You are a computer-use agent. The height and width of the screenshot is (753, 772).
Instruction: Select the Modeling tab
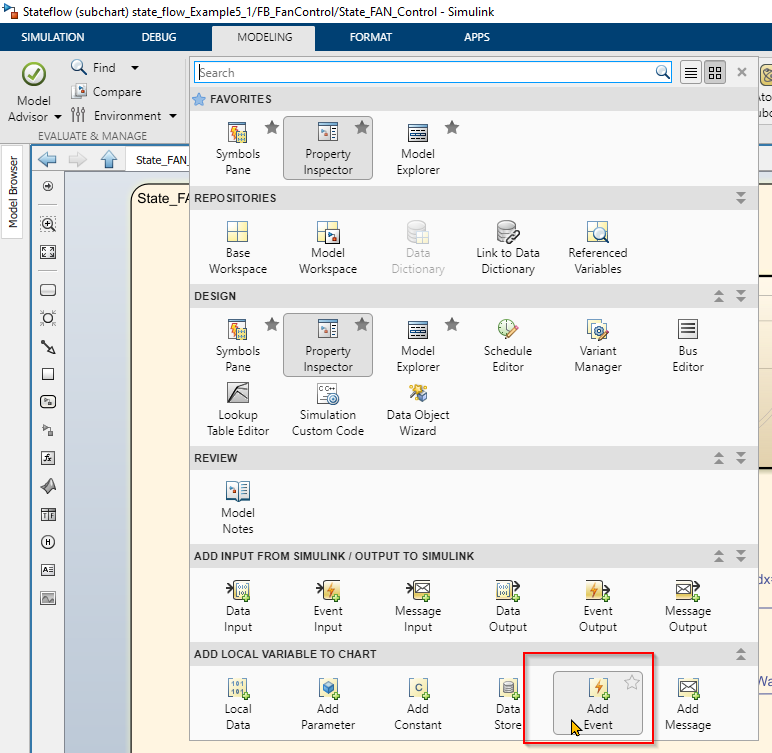coord(264,37)
